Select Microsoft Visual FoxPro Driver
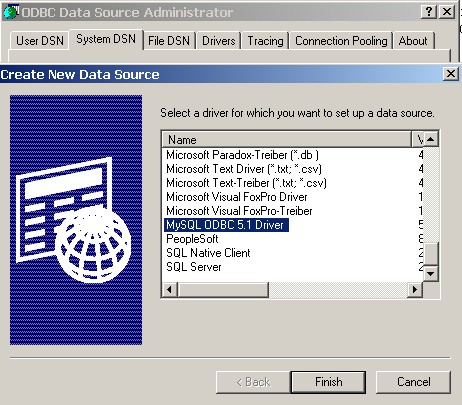462x405 pixels. coord(237,197)
